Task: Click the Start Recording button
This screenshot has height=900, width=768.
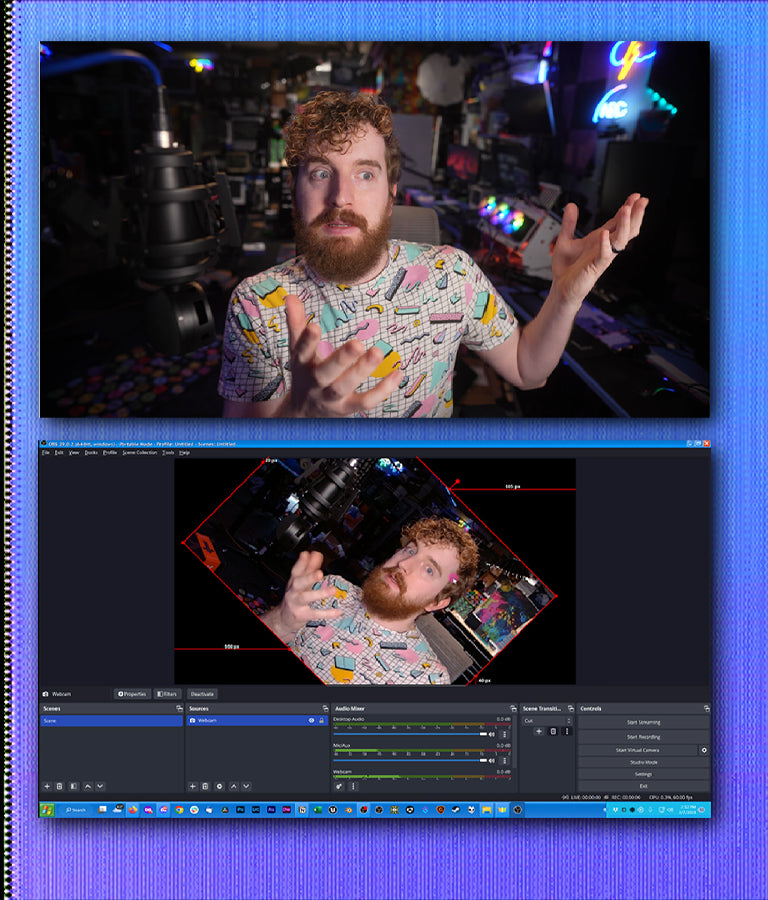Action: tap(643, 736)
